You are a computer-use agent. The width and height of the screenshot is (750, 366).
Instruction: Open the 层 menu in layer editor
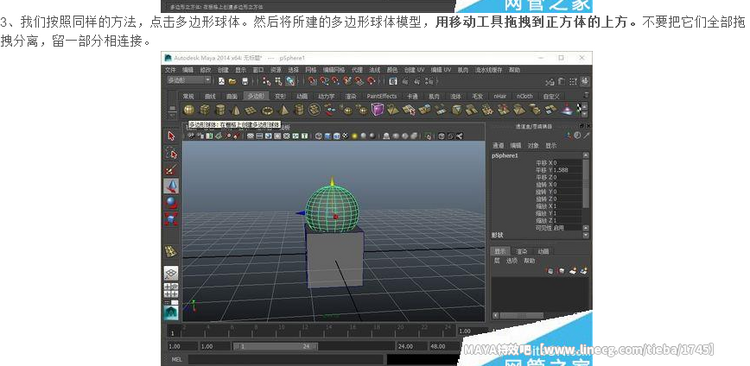pos(497,261)
